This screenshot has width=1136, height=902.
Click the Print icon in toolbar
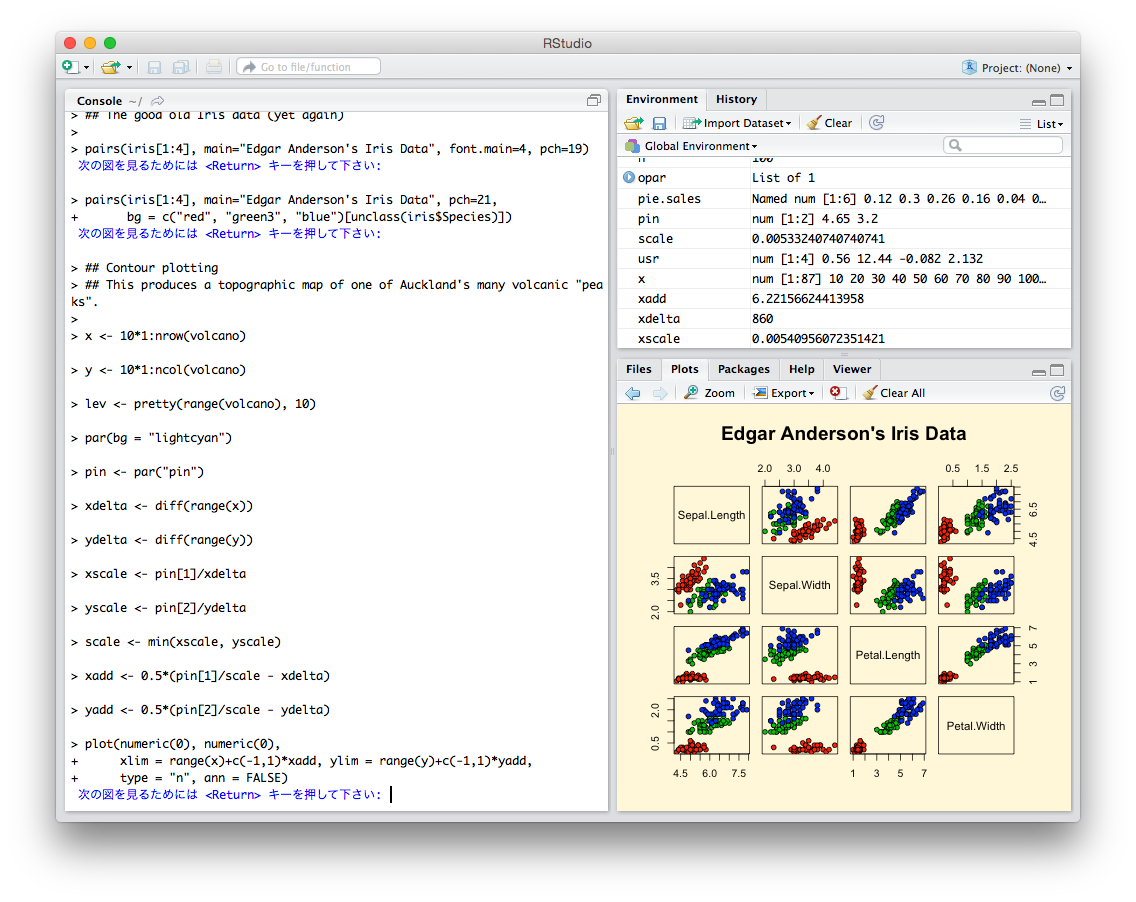pyautogui.click(x=214, y=67)
